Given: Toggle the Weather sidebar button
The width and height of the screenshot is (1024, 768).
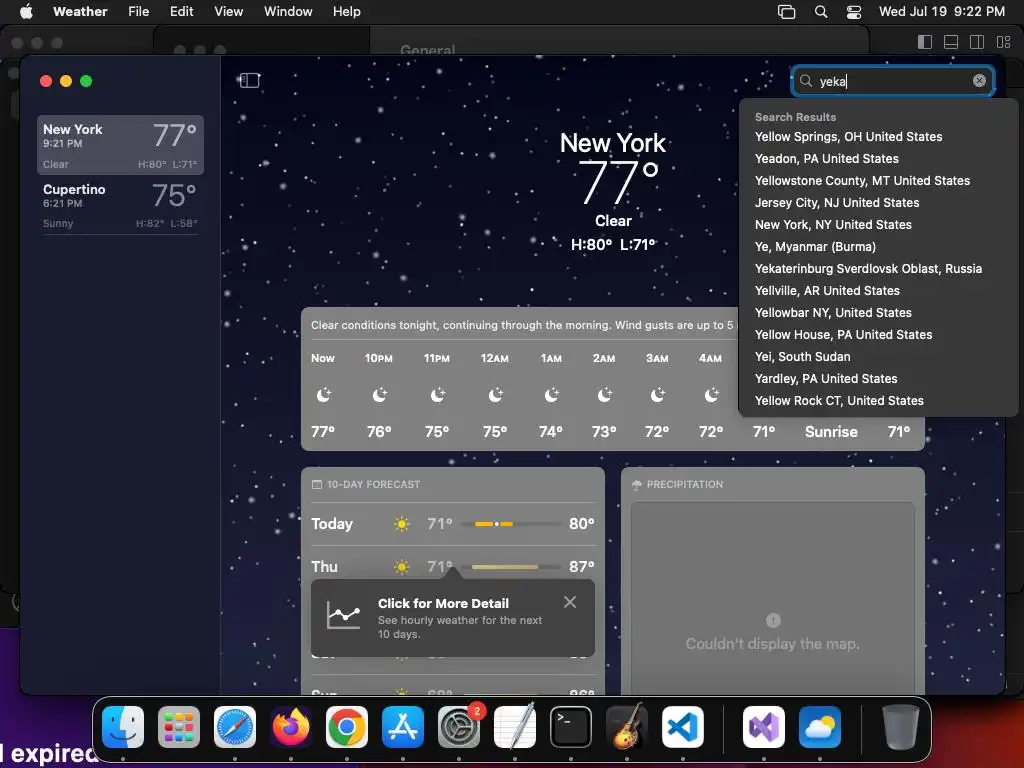Looking at the screenshot, I should pyautogui.click(x=249, y=80).
